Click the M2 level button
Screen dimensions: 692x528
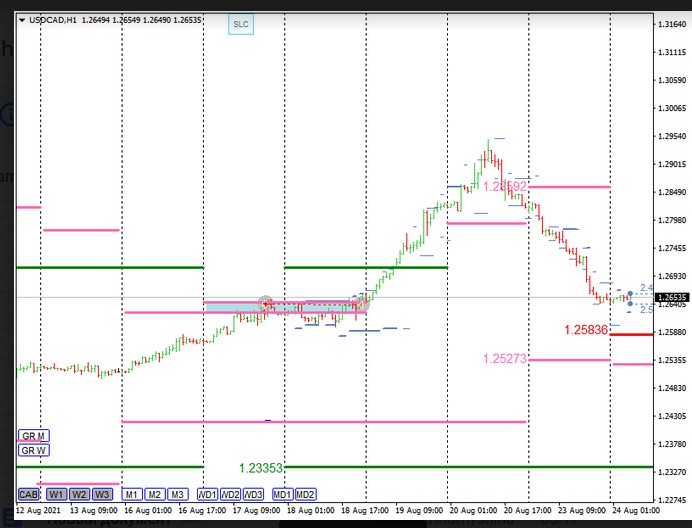(x=155, y=494)
